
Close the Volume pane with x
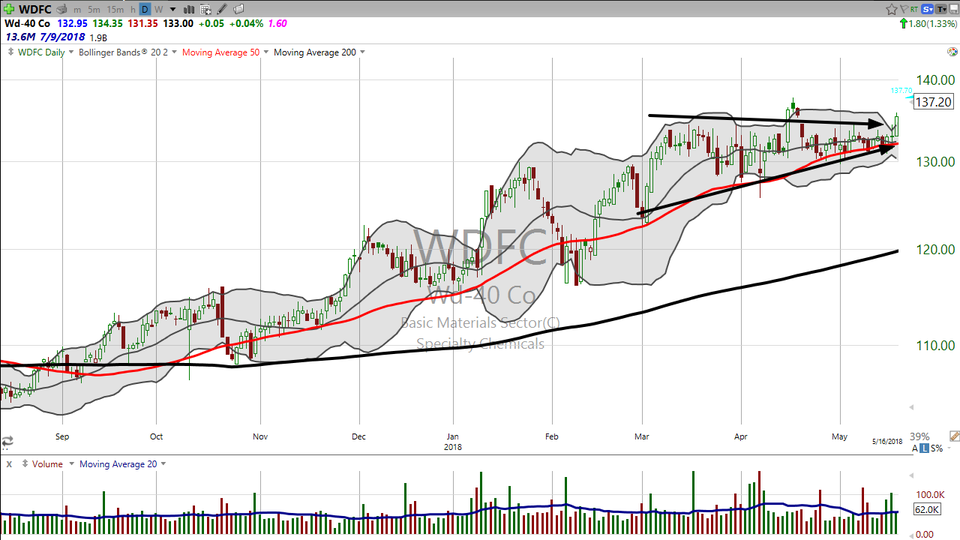tap(9, 464)
